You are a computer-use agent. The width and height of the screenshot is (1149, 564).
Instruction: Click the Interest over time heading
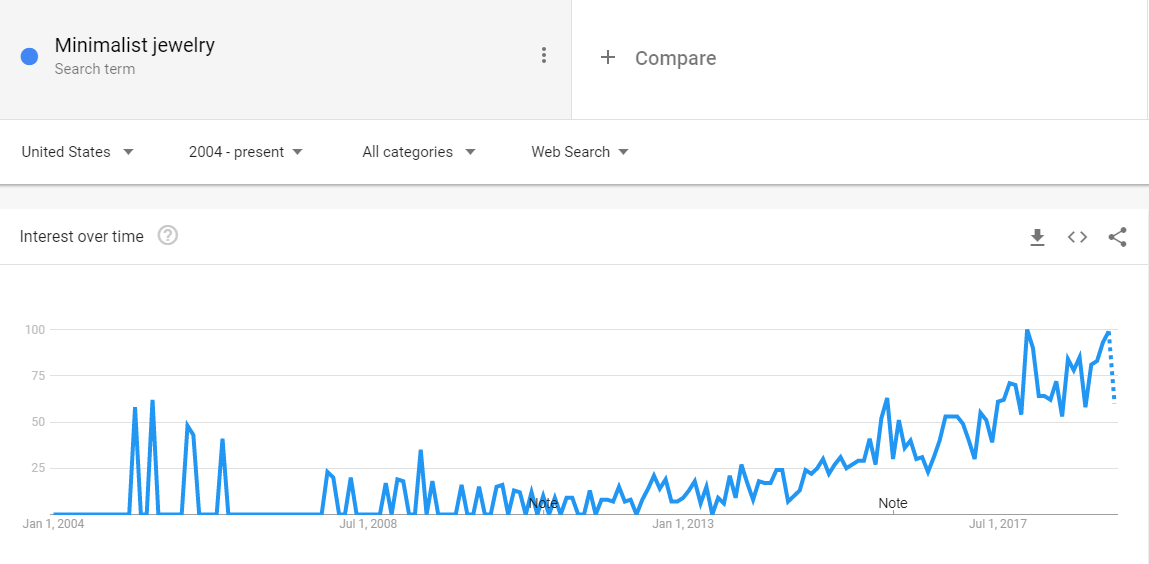tap(81, 237)
